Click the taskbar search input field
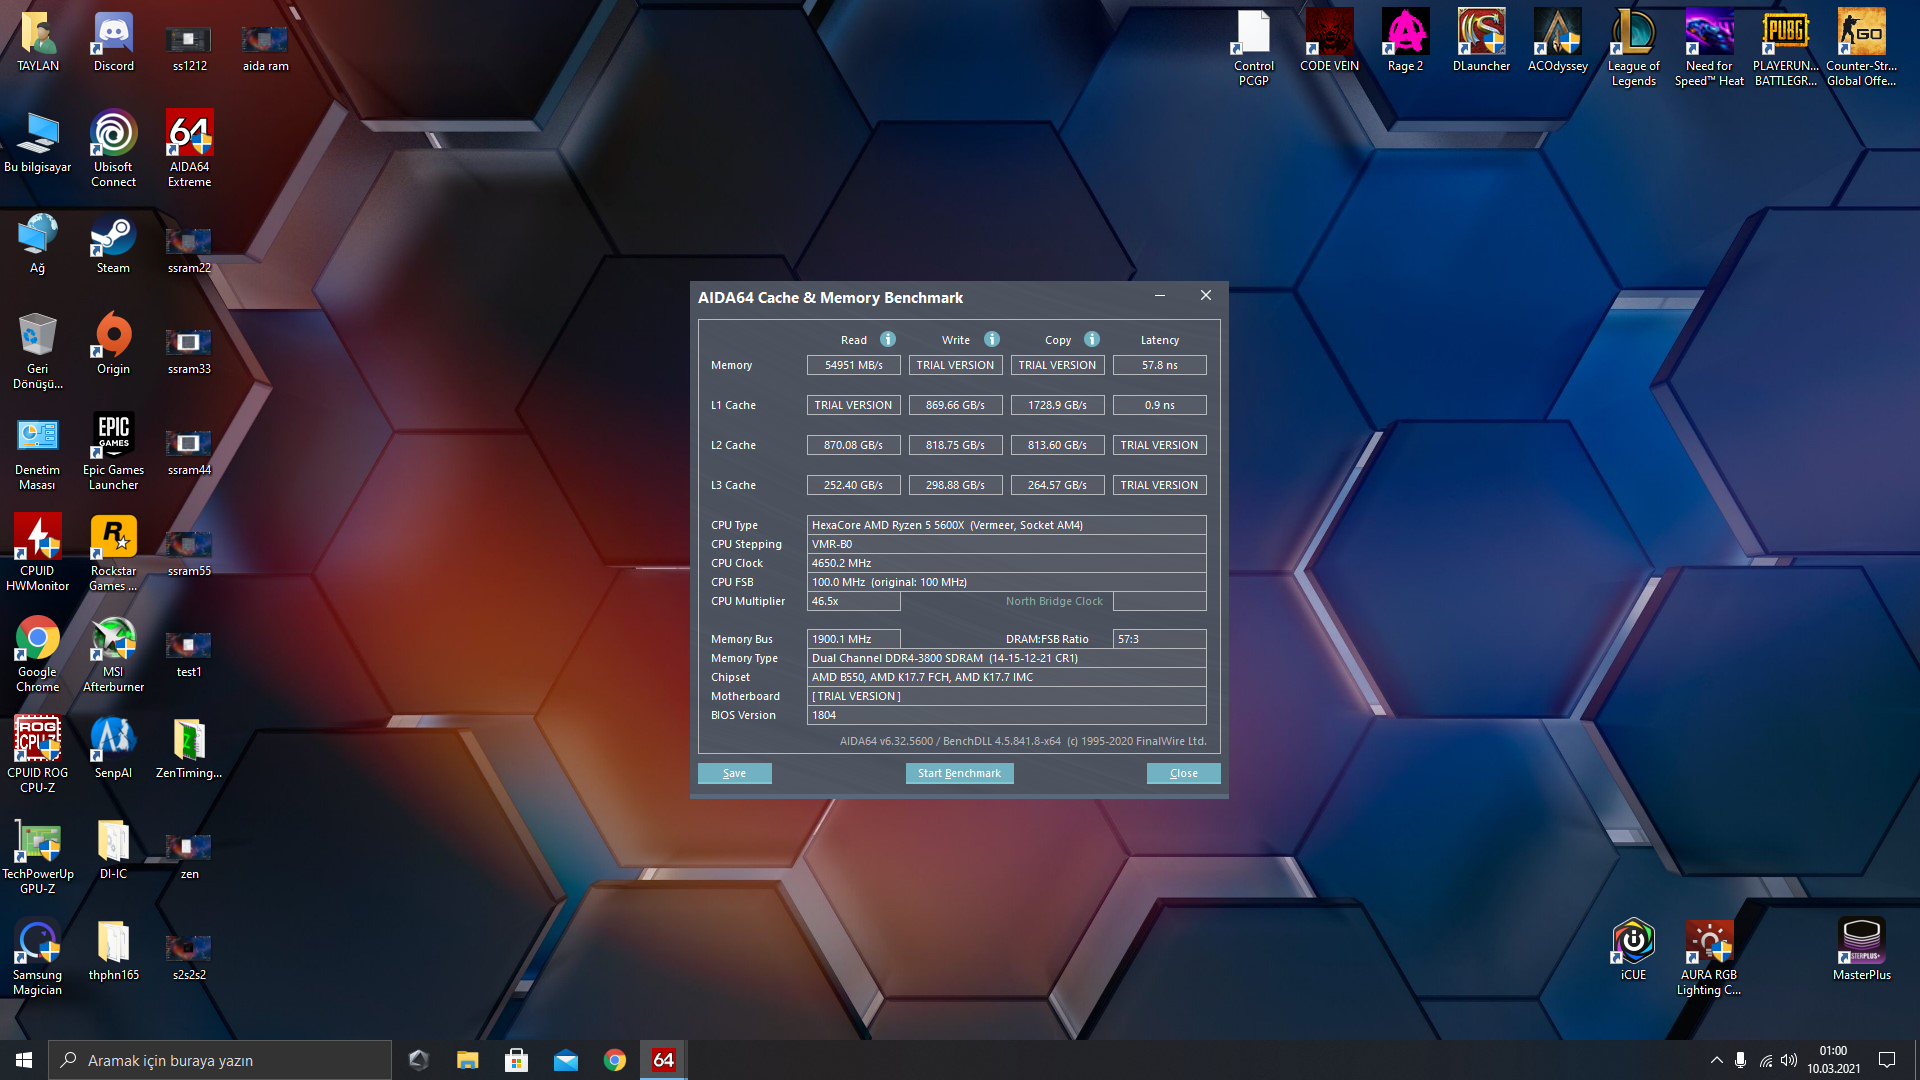 tap(220, 1060)
